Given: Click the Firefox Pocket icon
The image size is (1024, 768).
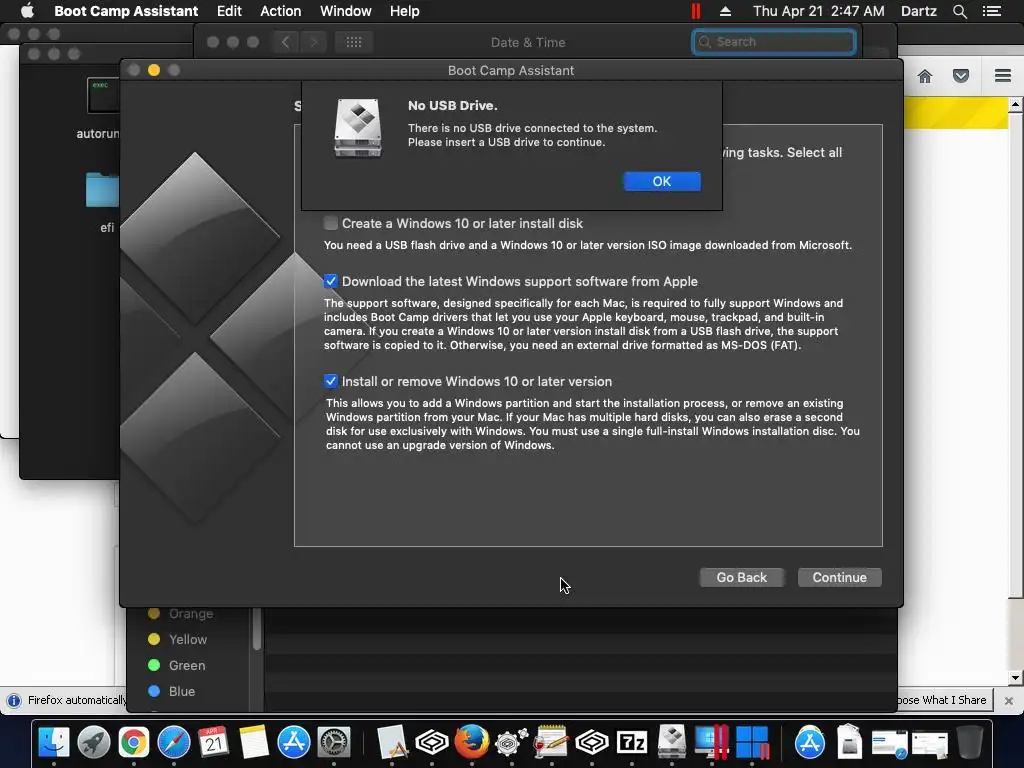Looking at the screenshot, I should [961, 76].
